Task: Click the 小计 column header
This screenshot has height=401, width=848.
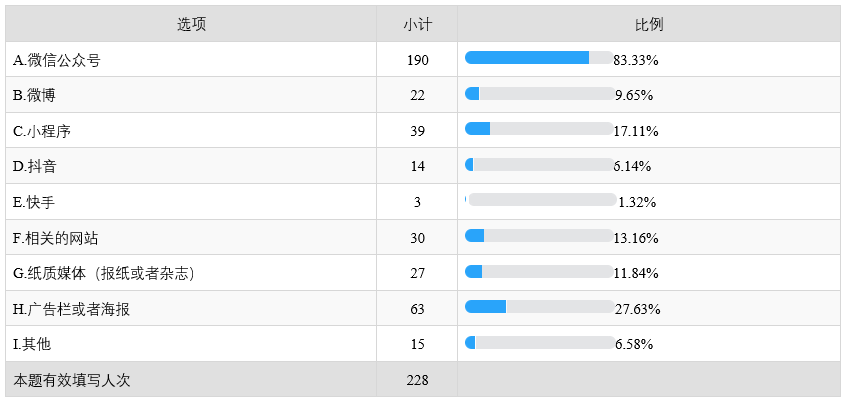Action: coord(417,24)
